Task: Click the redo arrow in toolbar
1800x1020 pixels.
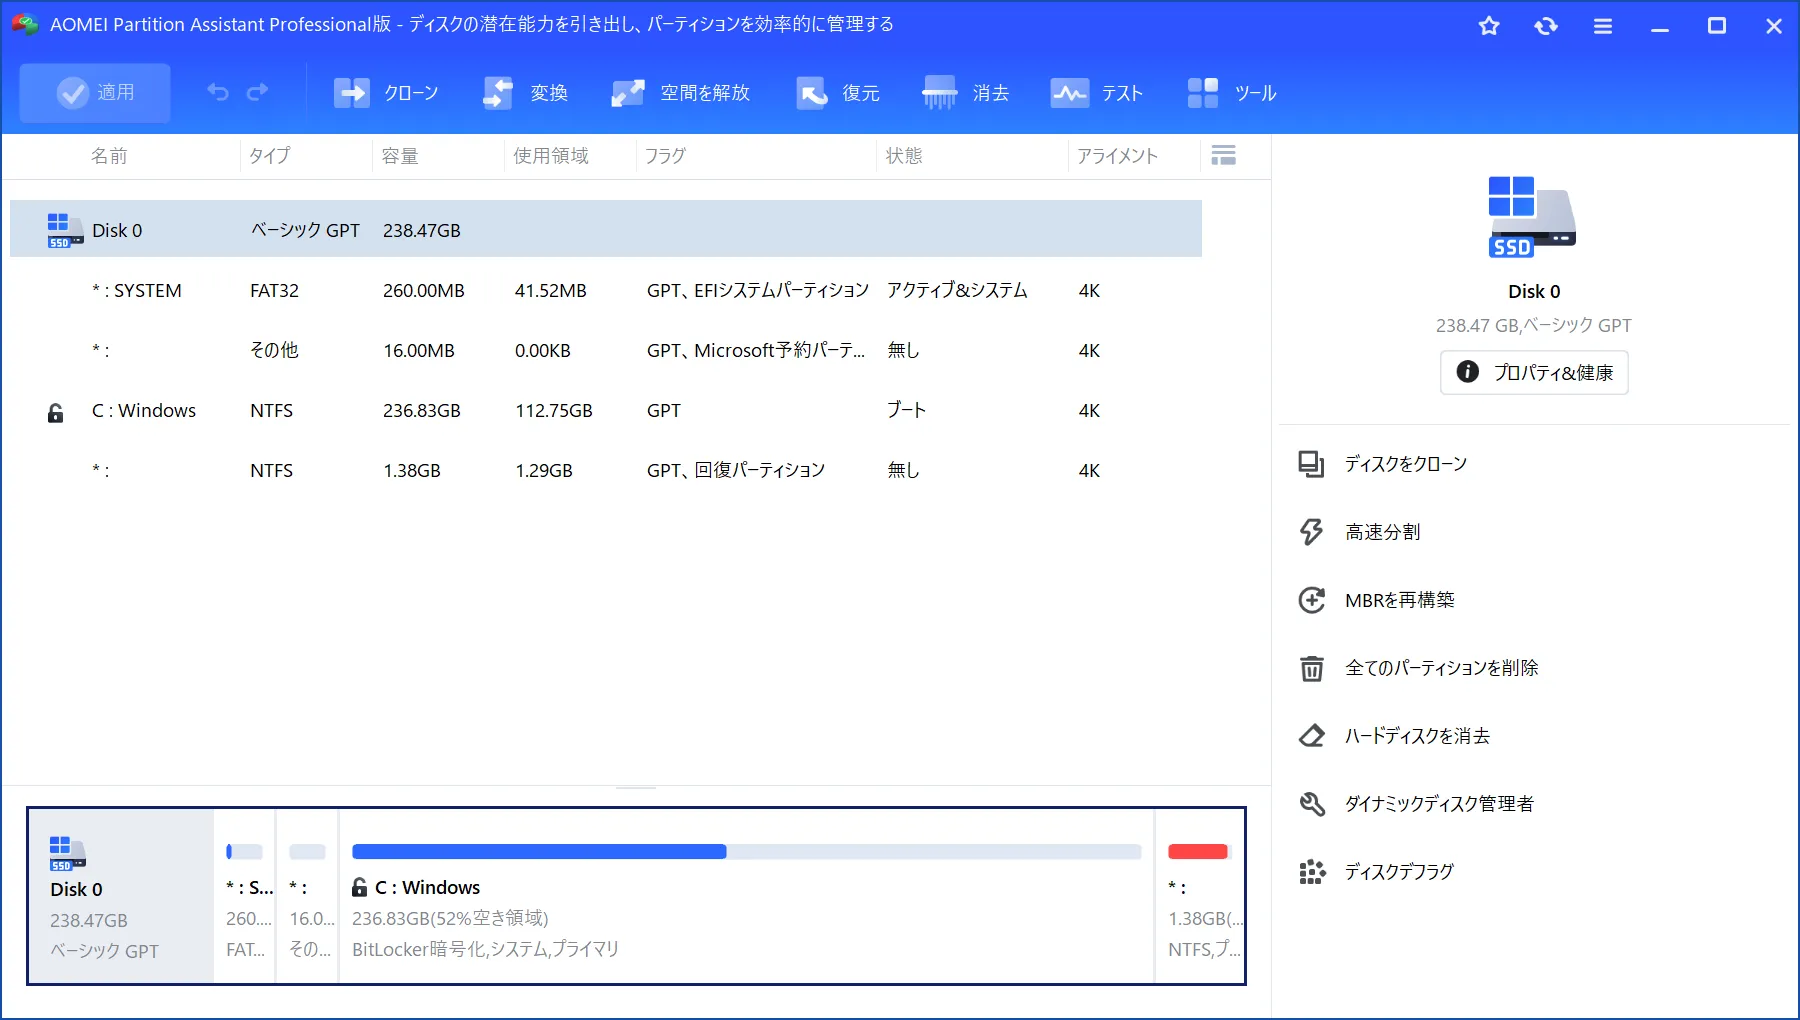Action: (258, 92)
